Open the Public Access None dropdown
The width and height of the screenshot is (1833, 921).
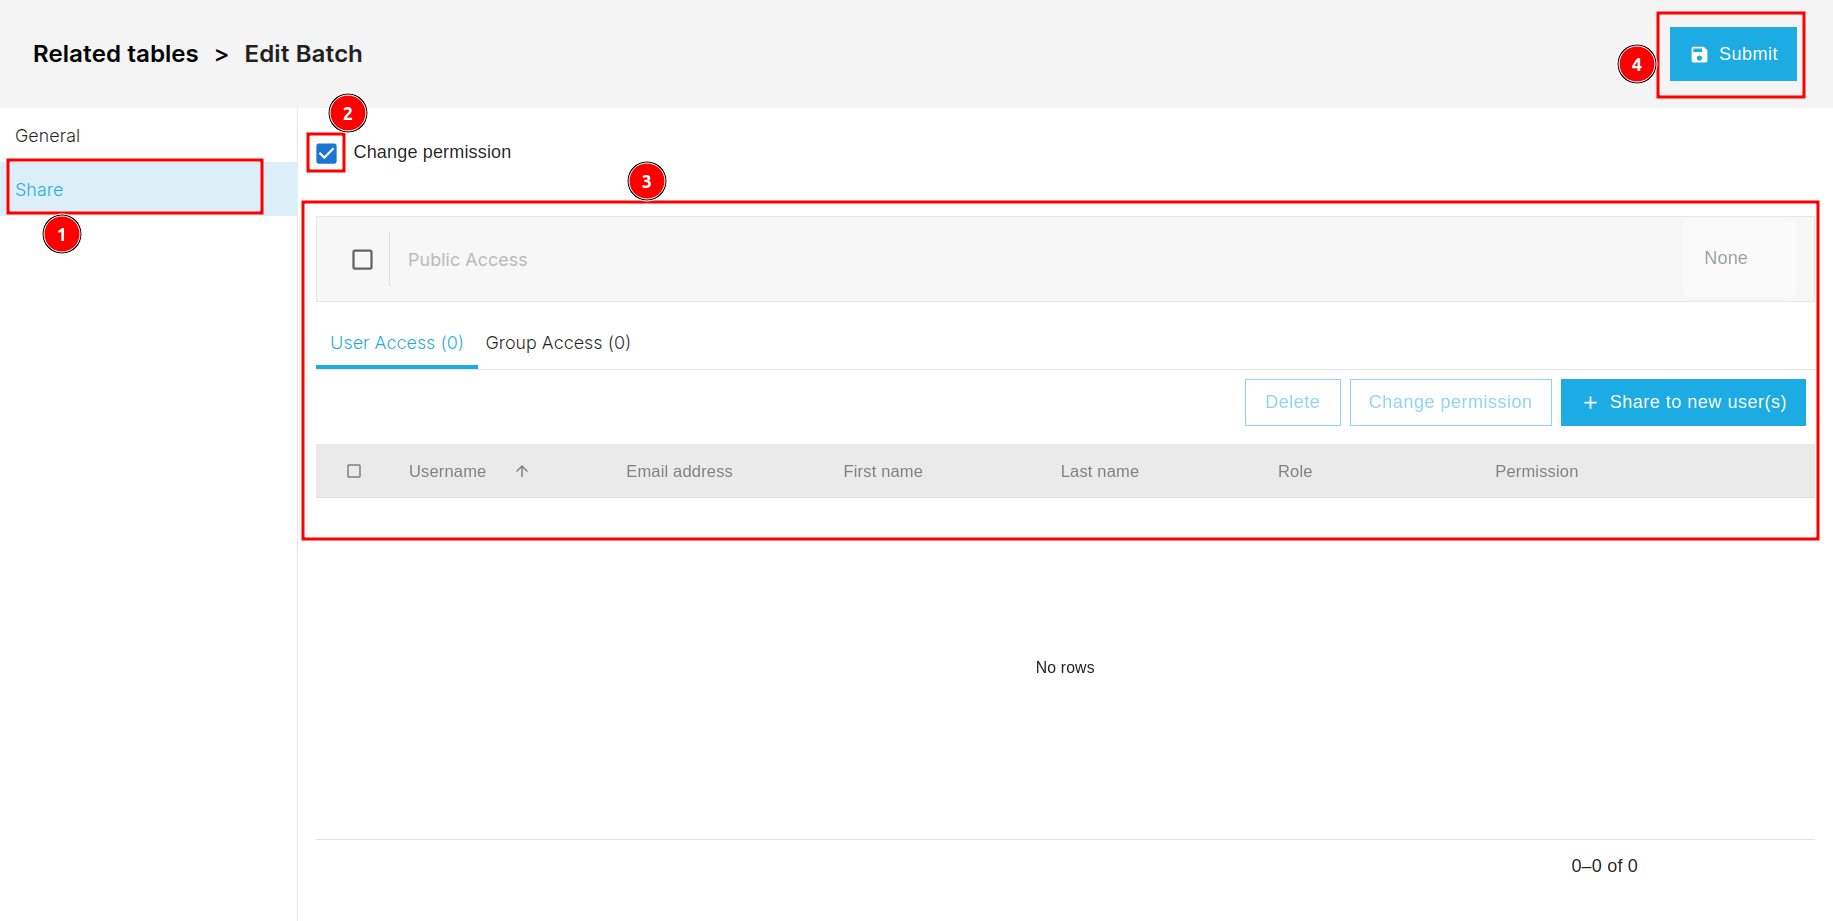tap(1739, 258)
